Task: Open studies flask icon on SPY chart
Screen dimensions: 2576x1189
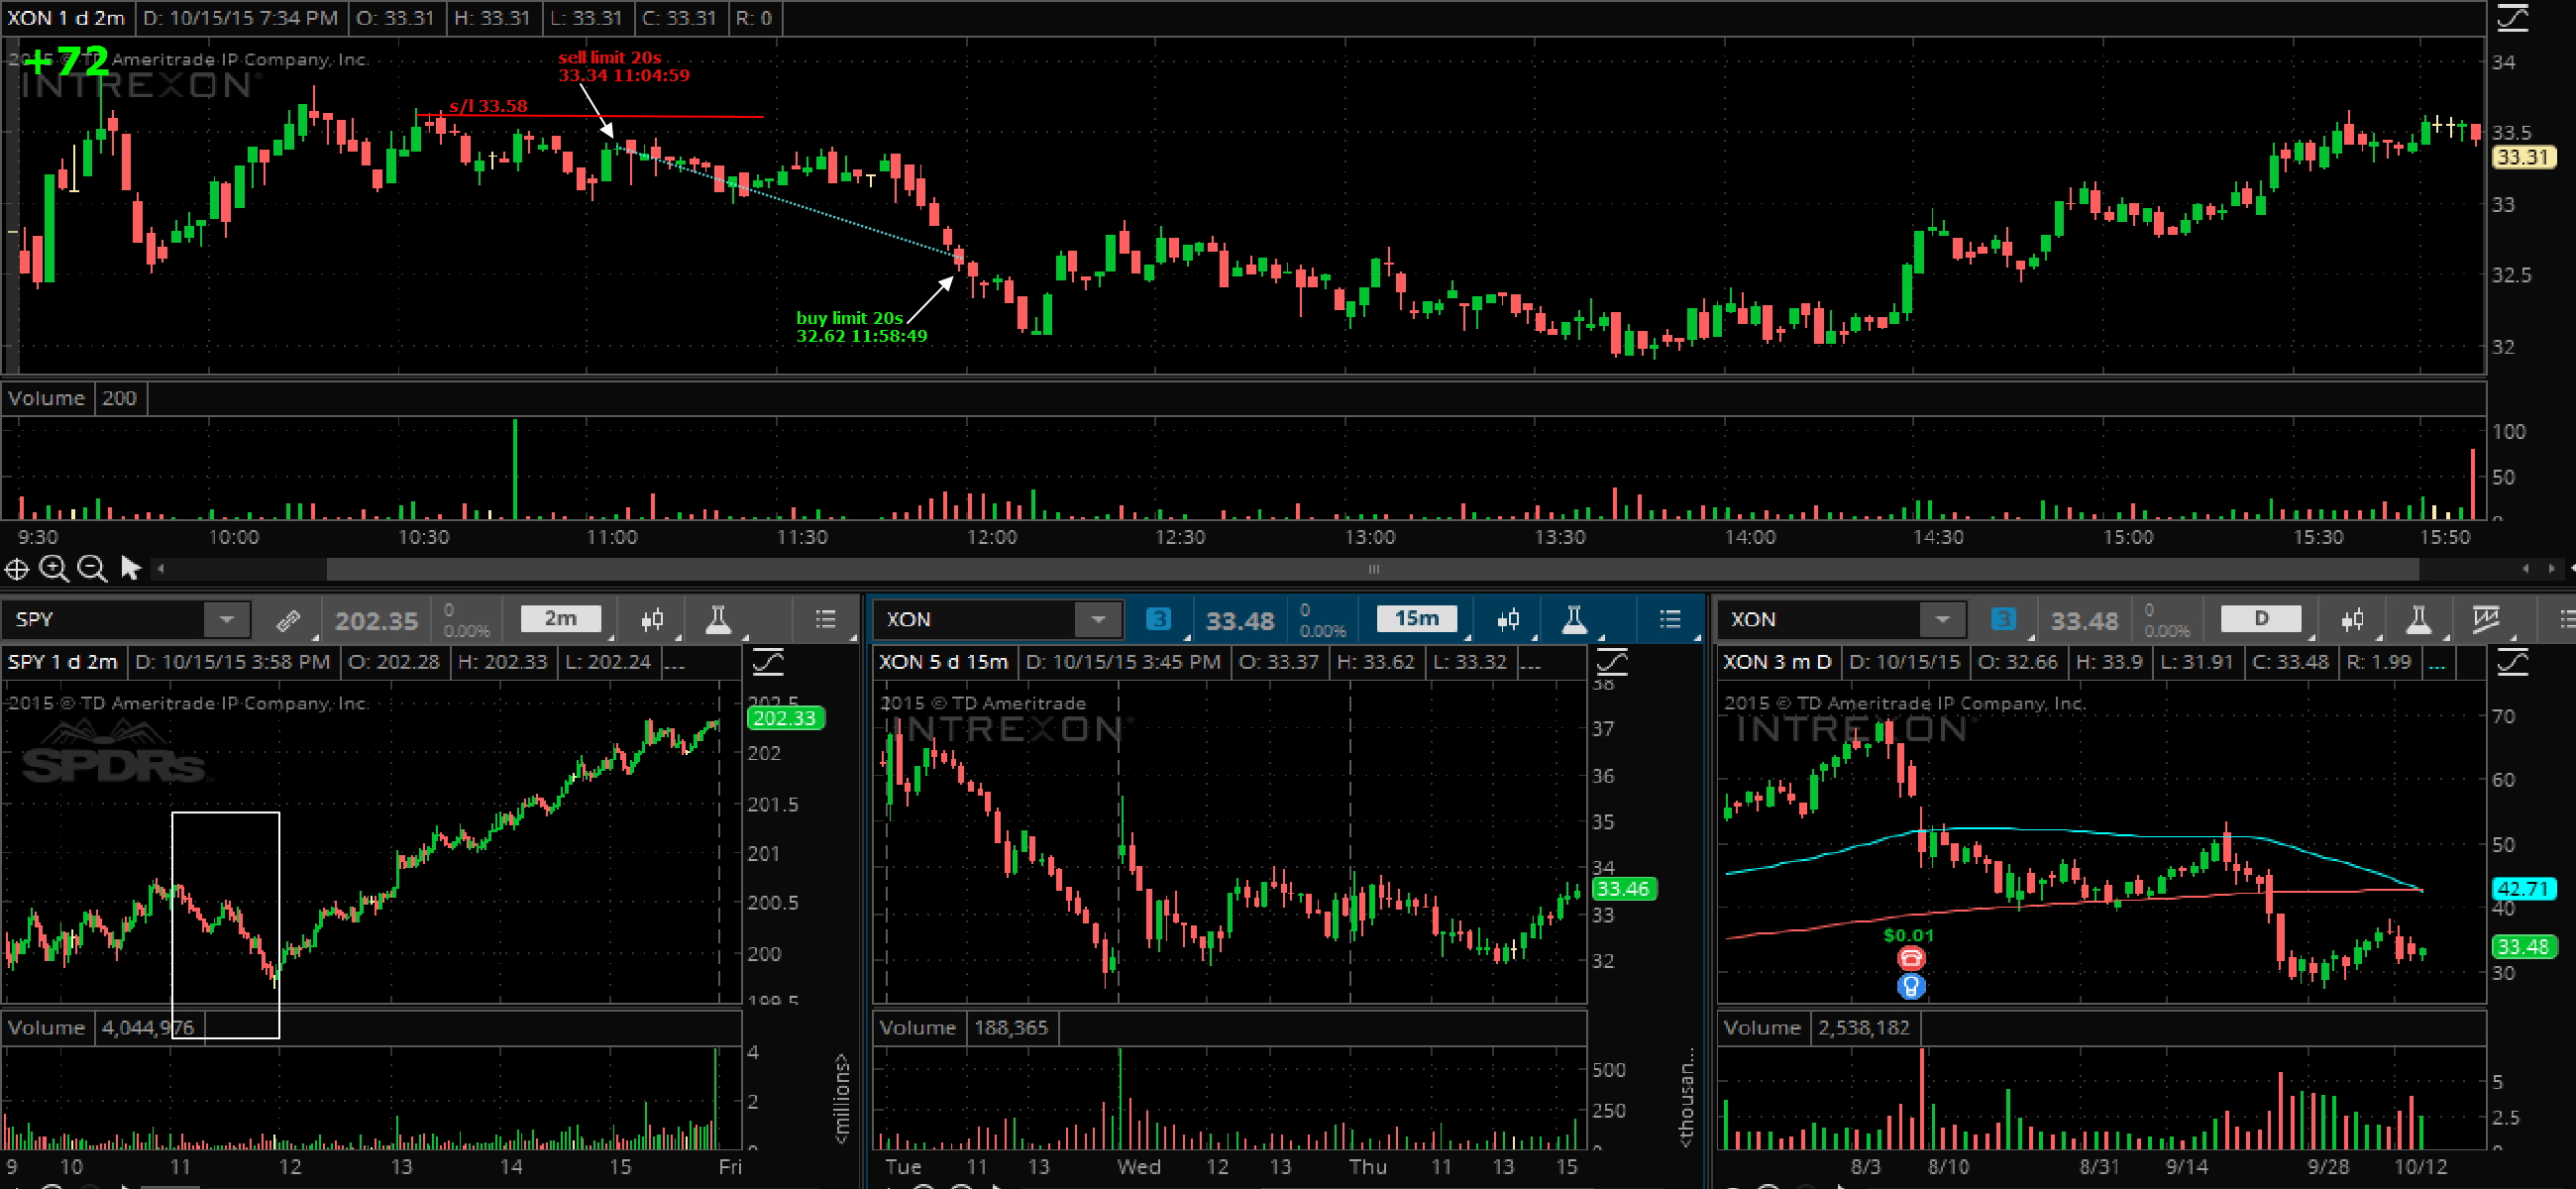Action: click(718, 620)
